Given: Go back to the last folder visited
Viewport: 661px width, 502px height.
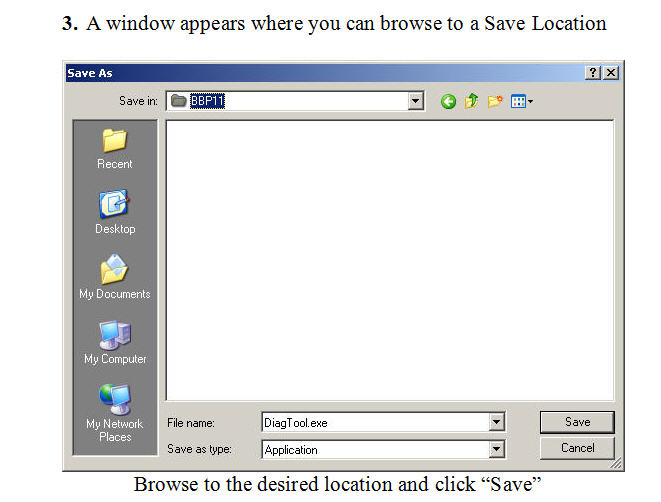Looking at the screenshot, I should 448,102.
